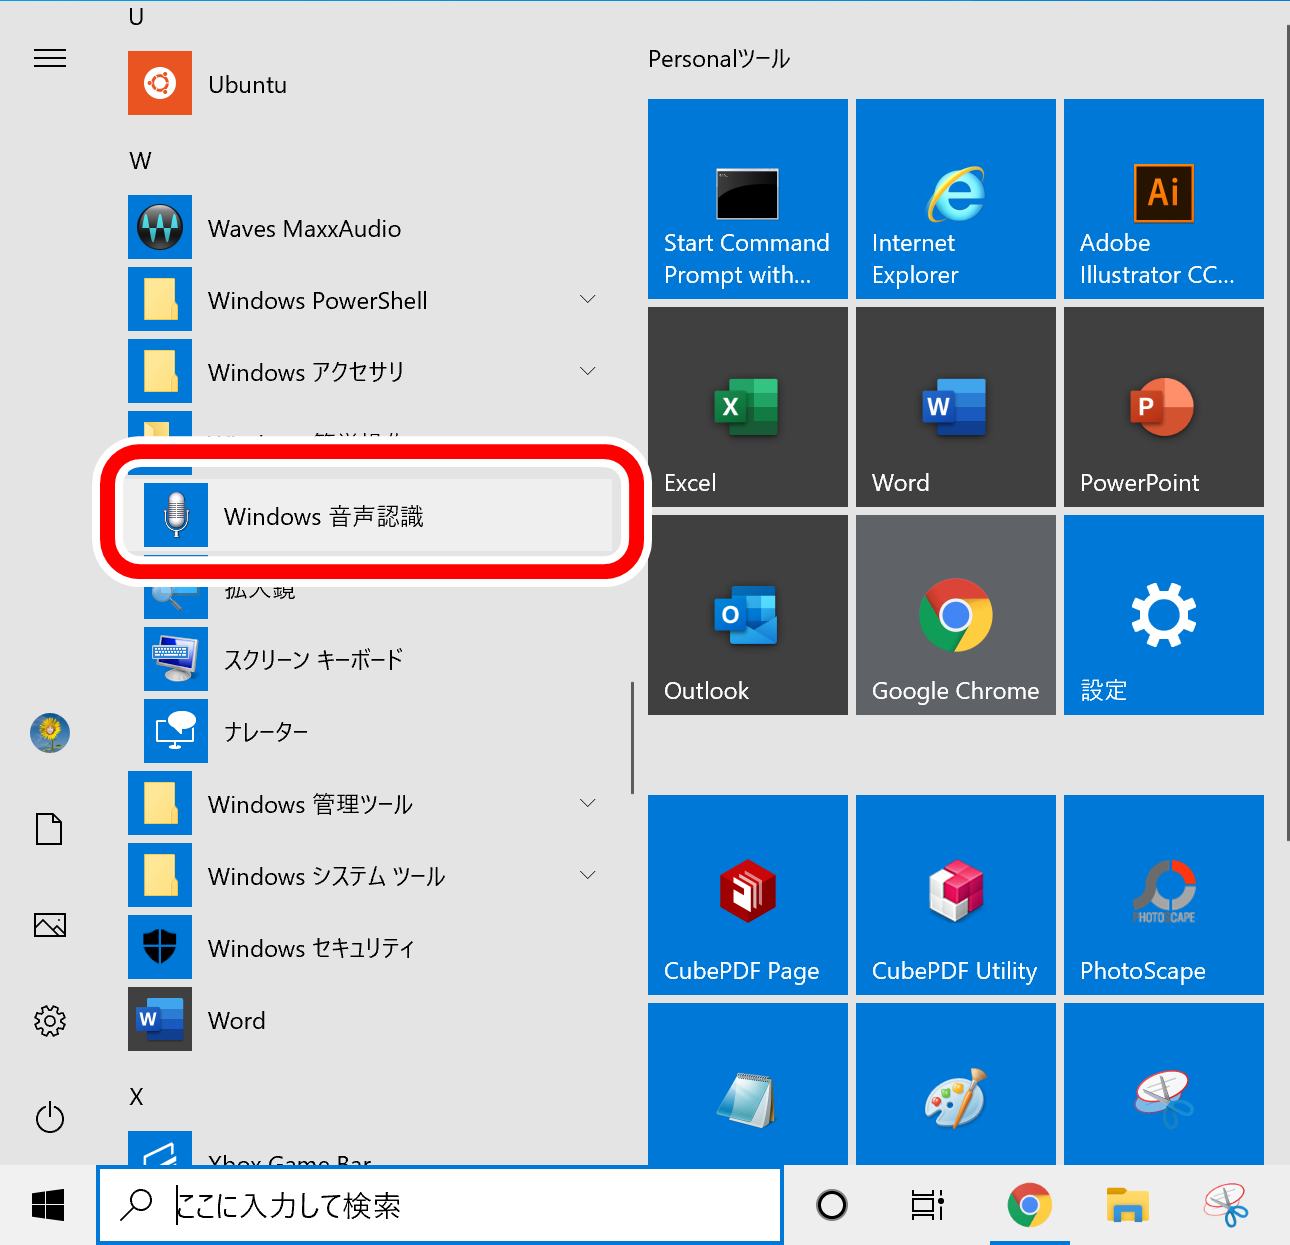
Task: Open the 設定 (Settings) tile
Action: 1164,615
